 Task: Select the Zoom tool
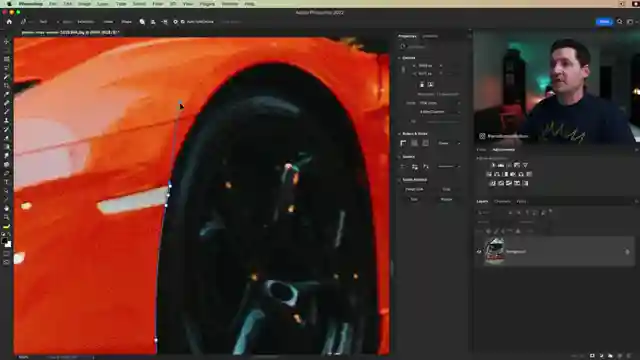pos(7,217)
